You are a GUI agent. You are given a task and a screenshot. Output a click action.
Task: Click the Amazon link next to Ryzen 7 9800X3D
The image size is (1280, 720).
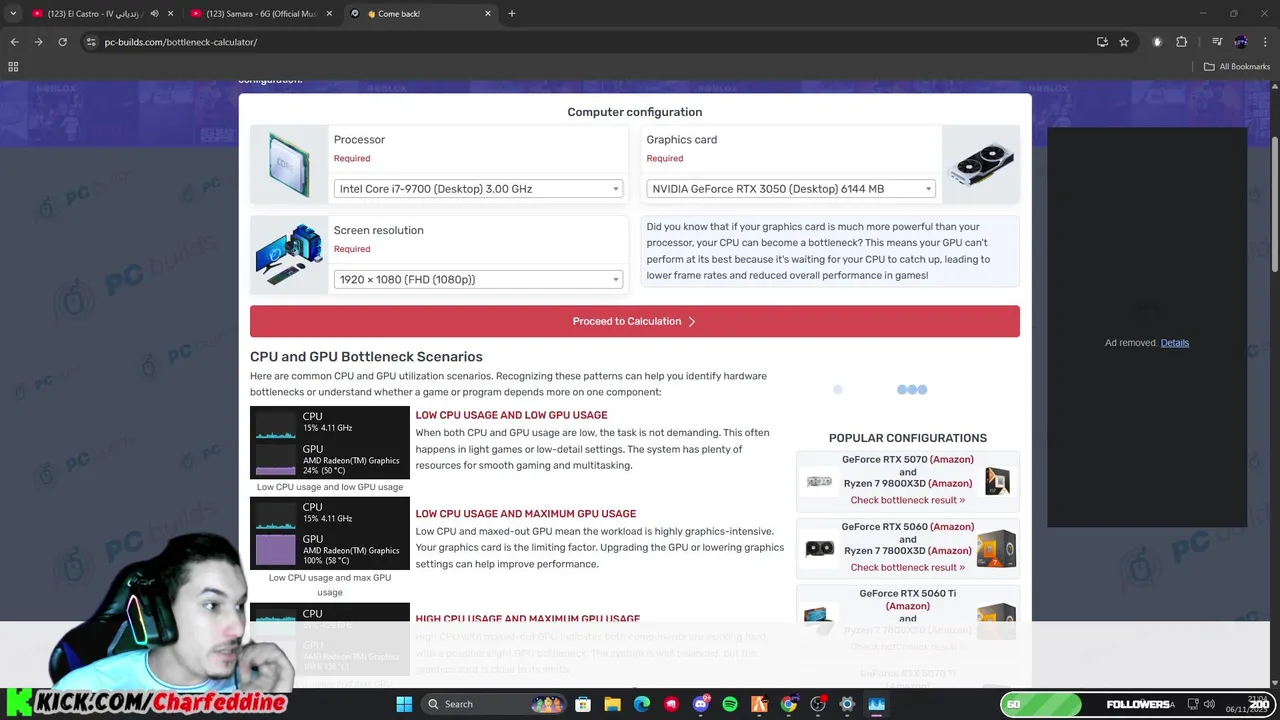[x=948, y=484]
